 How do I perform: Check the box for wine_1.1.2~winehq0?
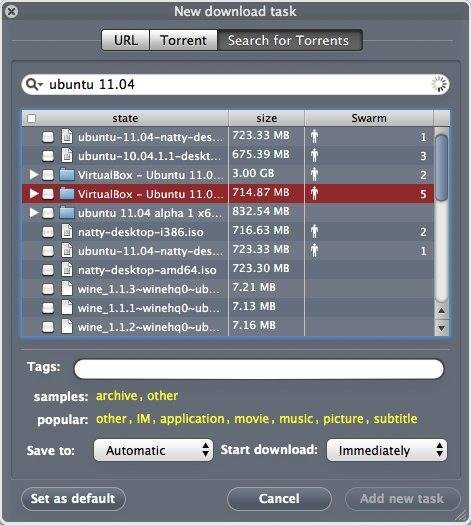48,327
